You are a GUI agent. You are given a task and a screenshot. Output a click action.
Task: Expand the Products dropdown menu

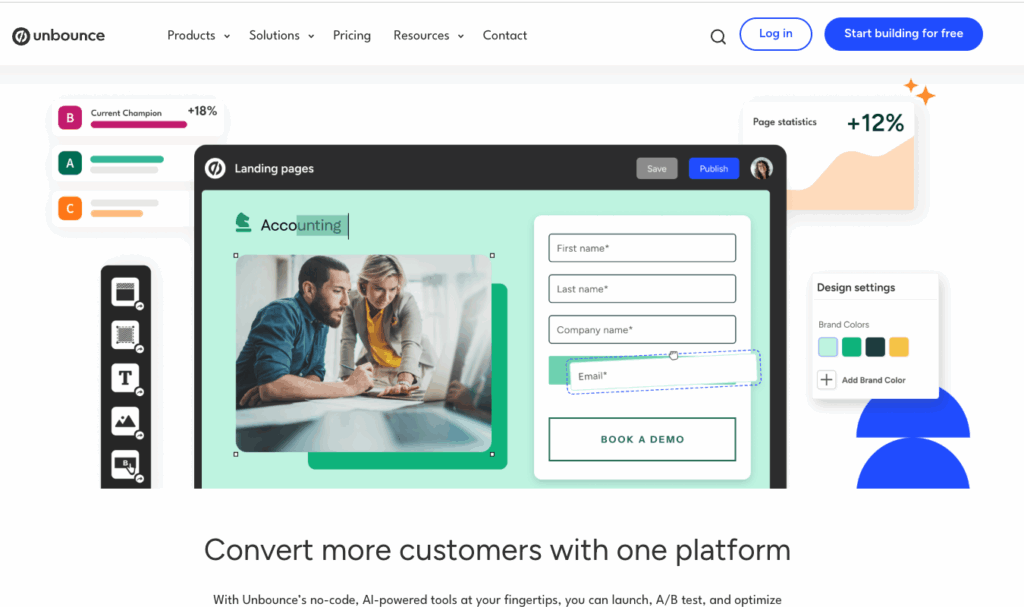click(x=199, y=35)
